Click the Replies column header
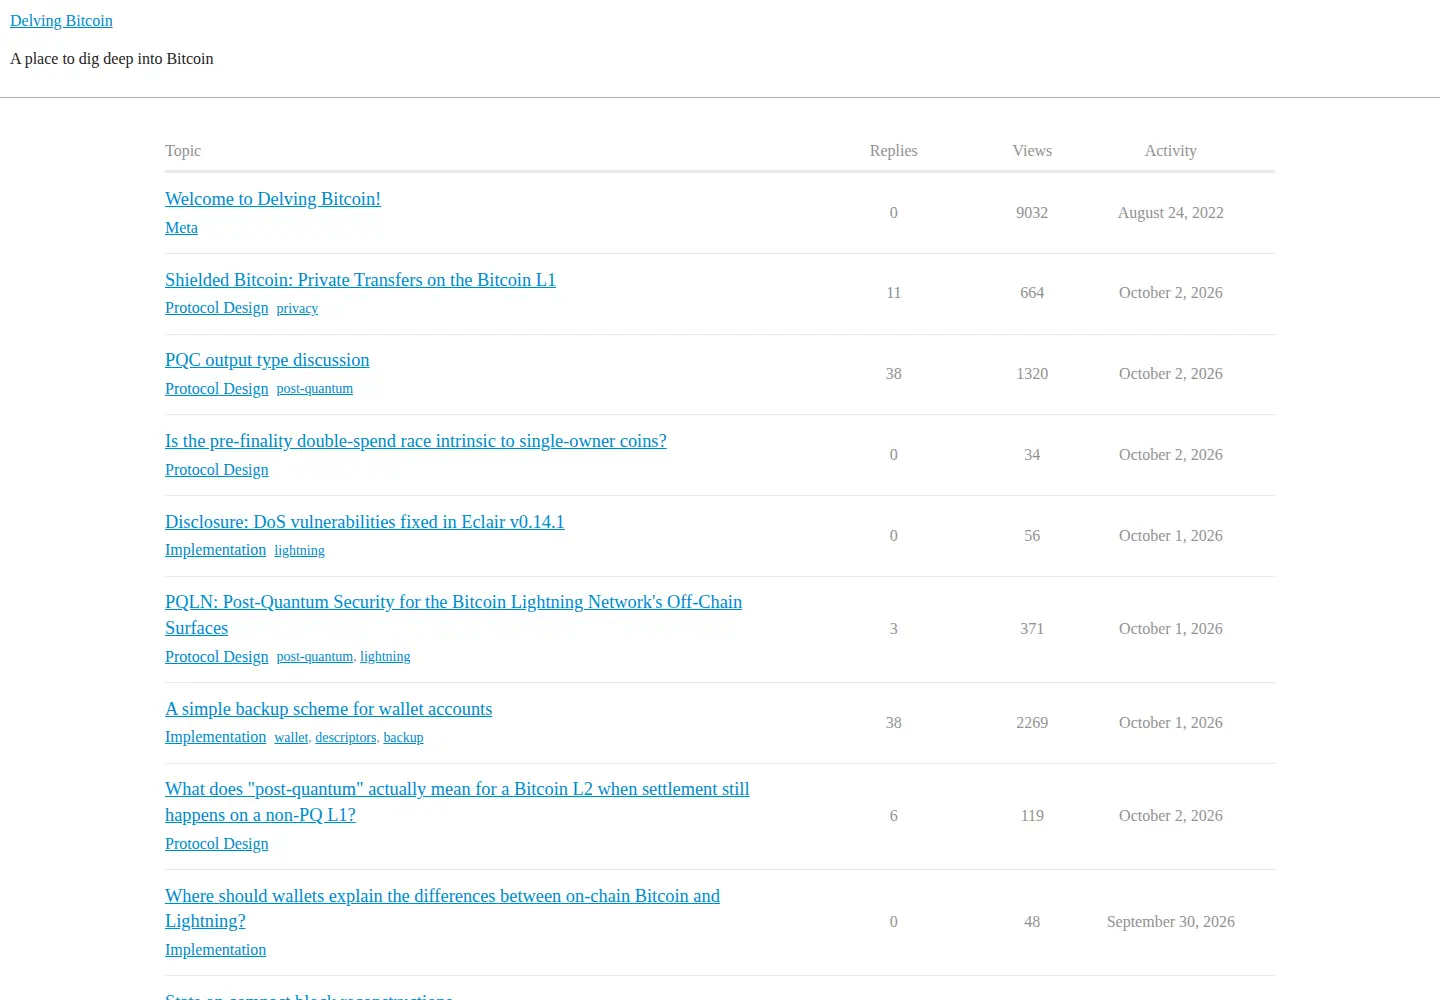1440x1000 pixels. pos(894,151)
